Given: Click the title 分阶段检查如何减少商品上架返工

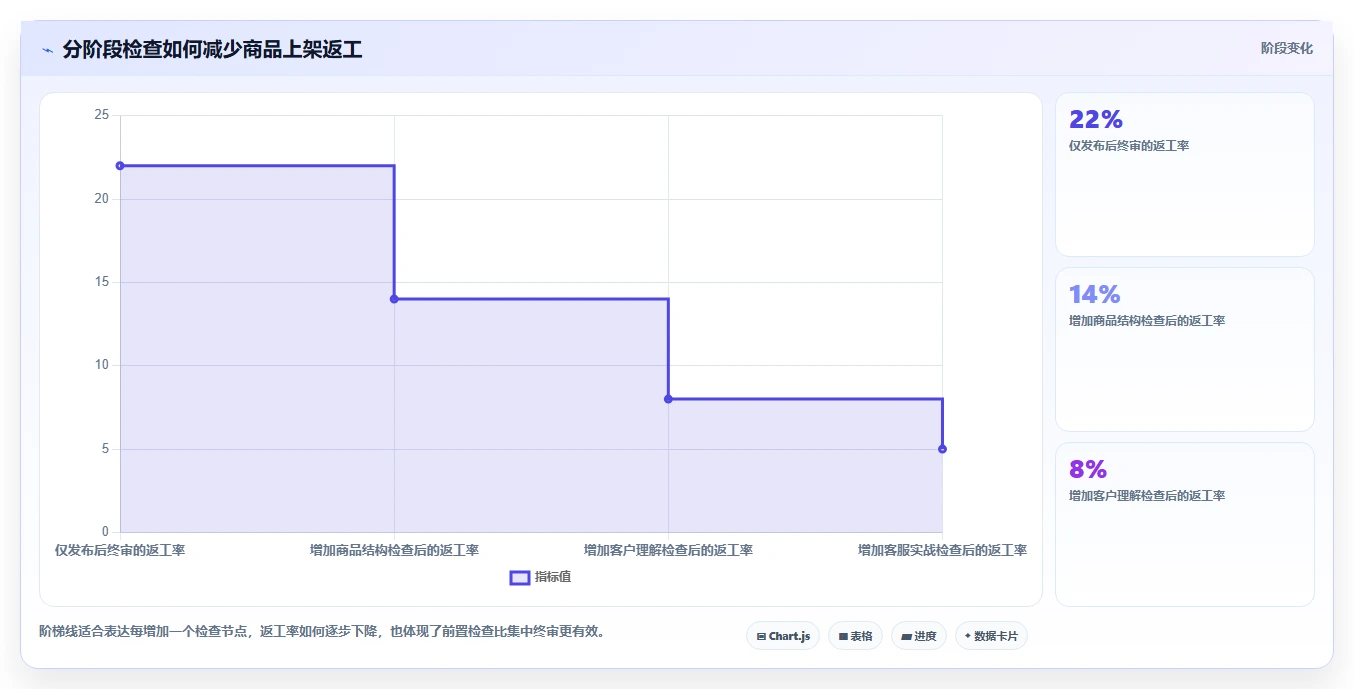Looking at the screenshot, I should 212,49.
